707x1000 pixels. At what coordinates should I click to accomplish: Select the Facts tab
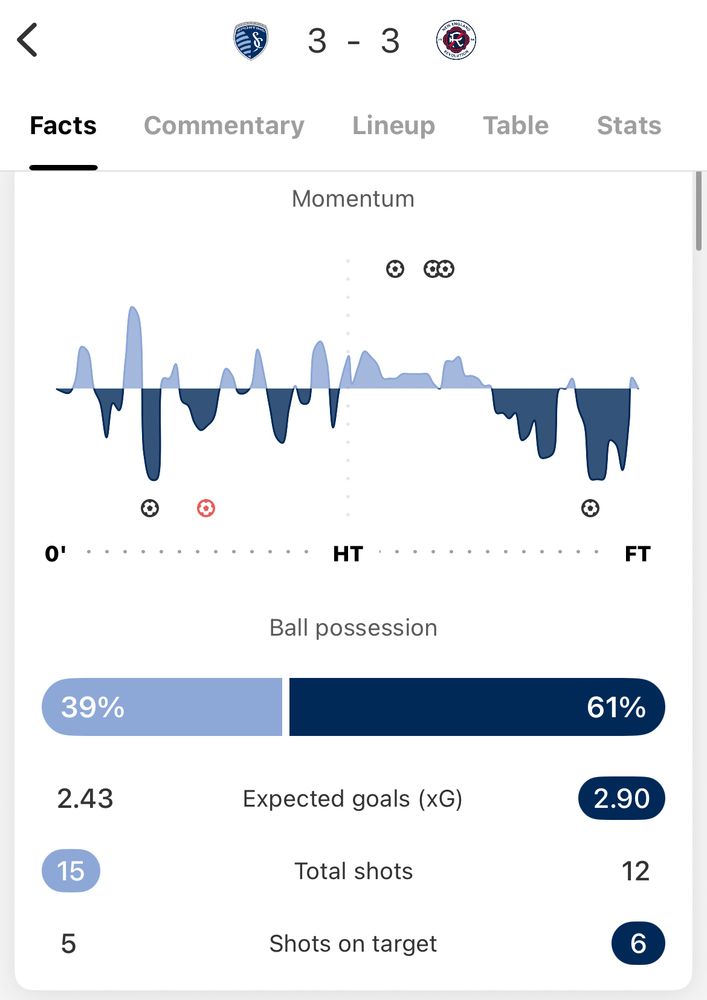(x=63, y=126)
